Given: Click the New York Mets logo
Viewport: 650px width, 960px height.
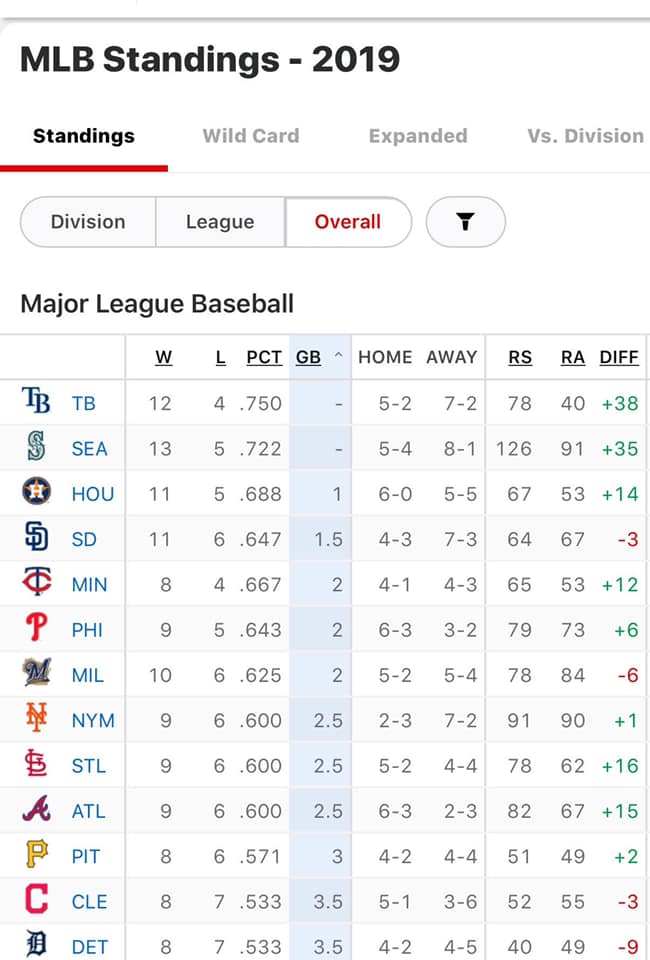Looking at the screenshot, I should (x=36, y=718).
